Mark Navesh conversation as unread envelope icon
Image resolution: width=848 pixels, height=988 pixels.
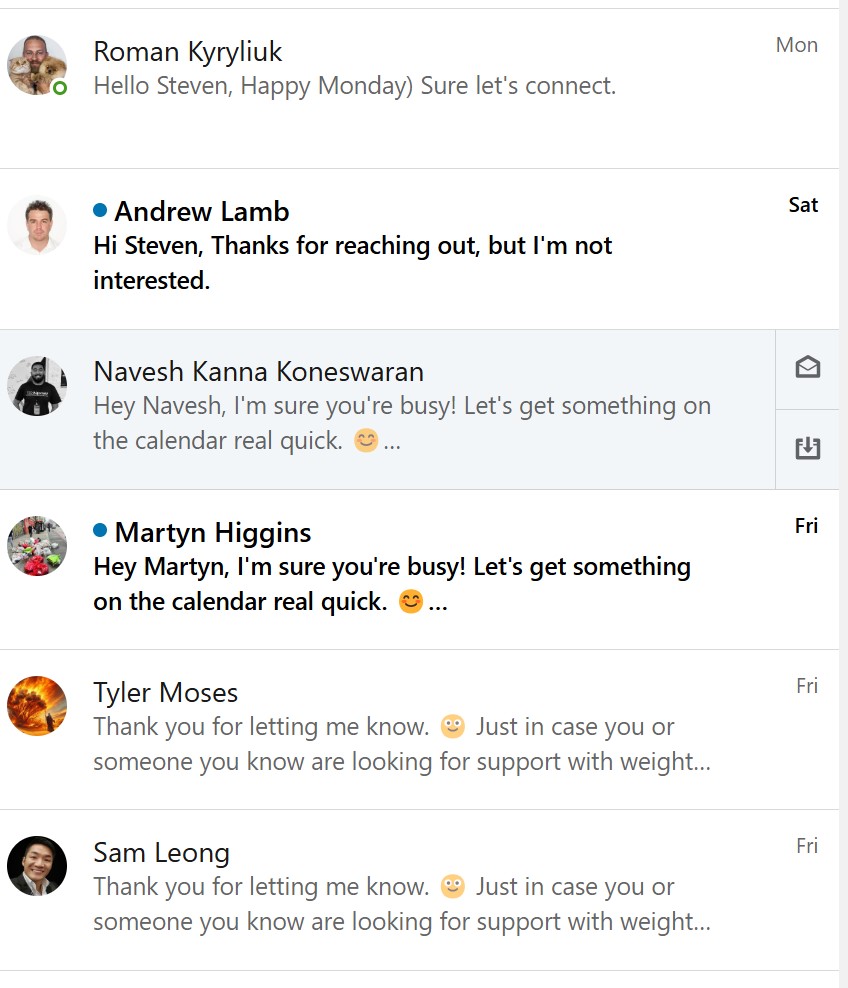(807, 367)
